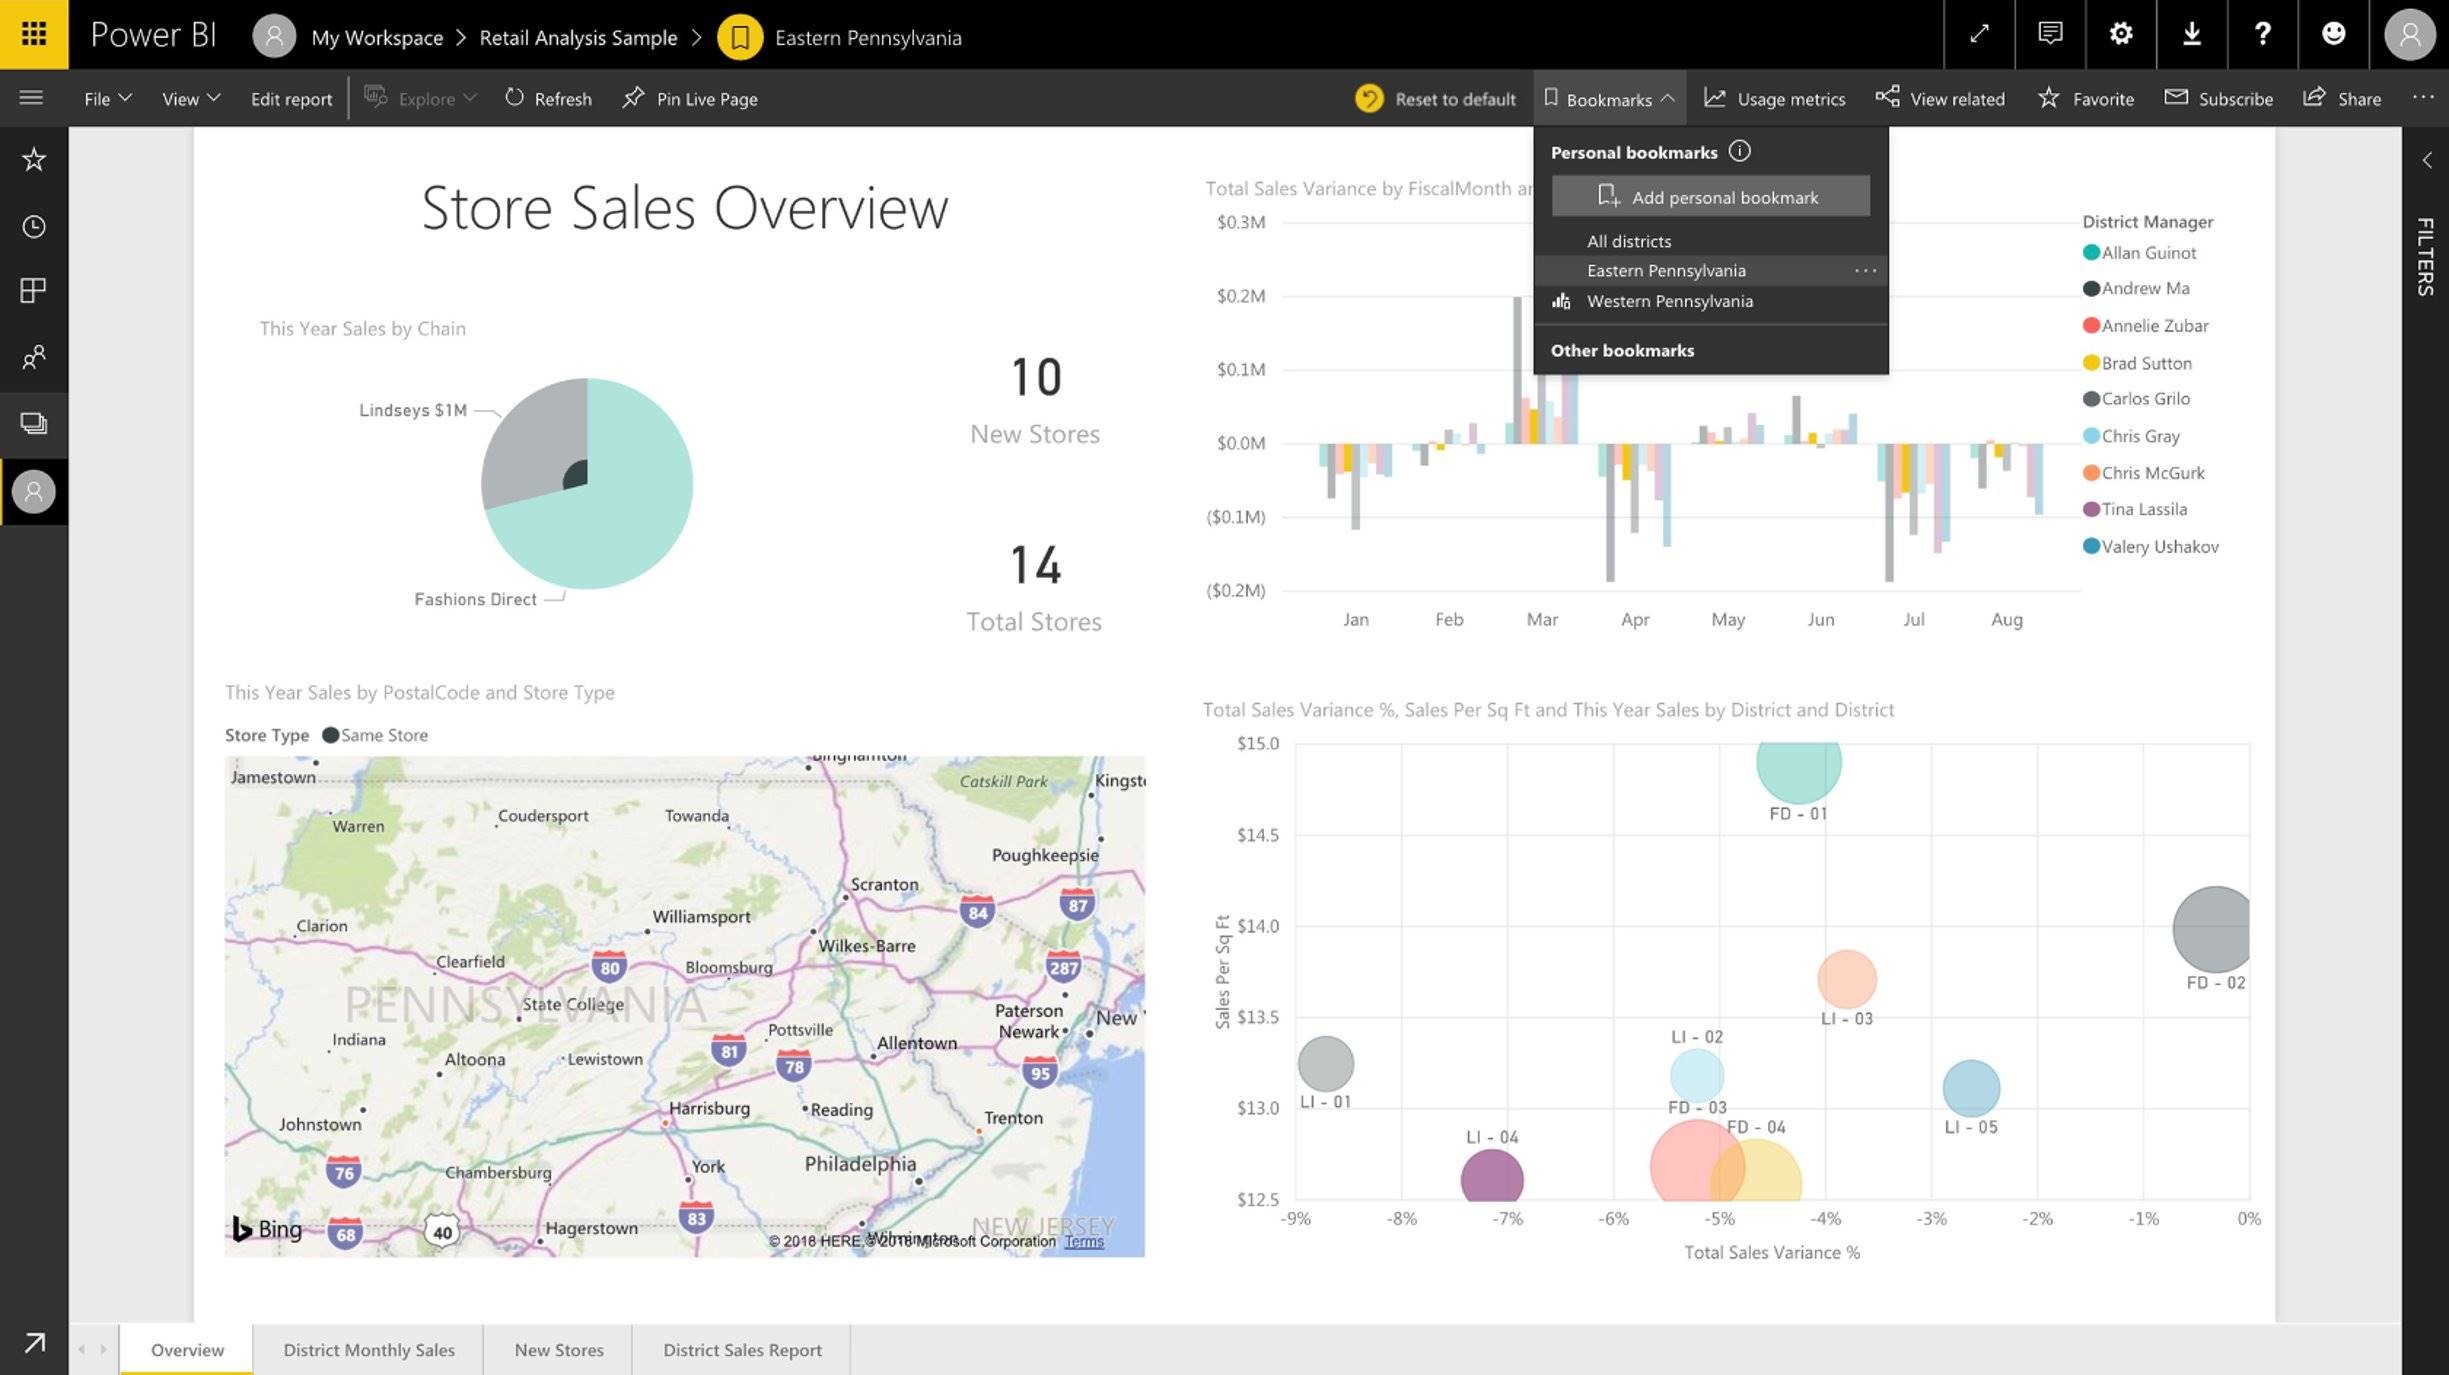Click the Personal bookmarks info icon
Image resolution: width=2449 pixels, height=1375 pixels.
click(x=1740, y=151)
